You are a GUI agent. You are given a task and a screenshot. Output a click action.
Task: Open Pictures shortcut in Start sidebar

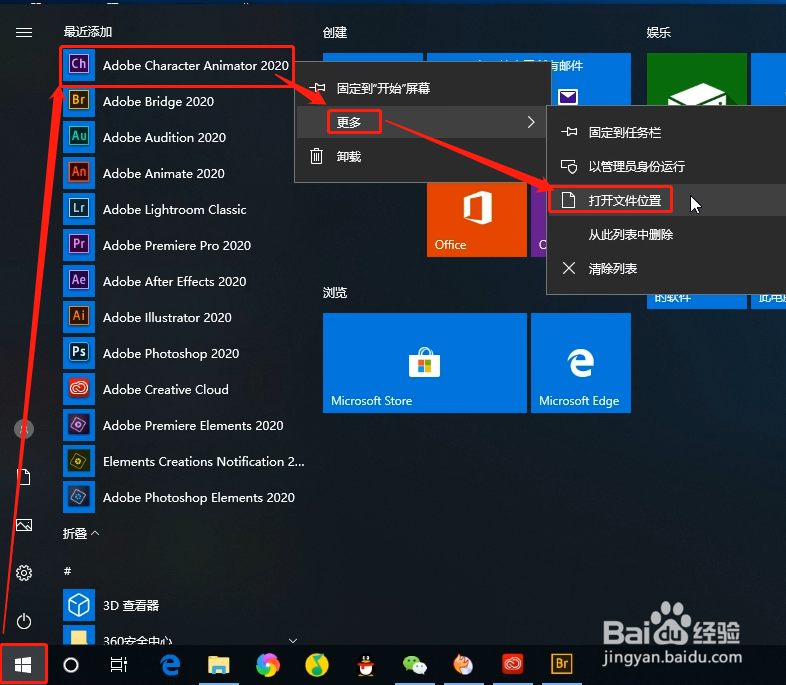[24, 525]
